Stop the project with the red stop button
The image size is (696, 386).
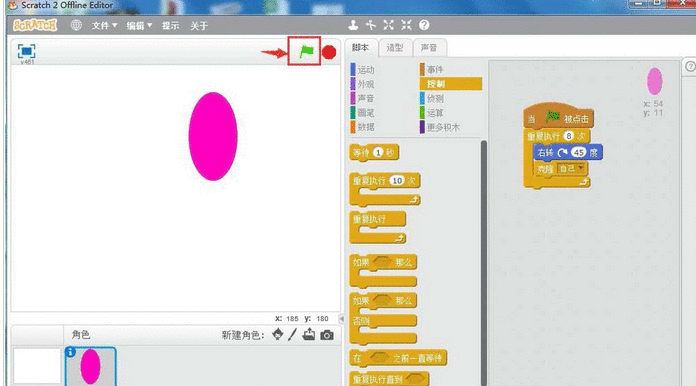[x=329, y=52]
